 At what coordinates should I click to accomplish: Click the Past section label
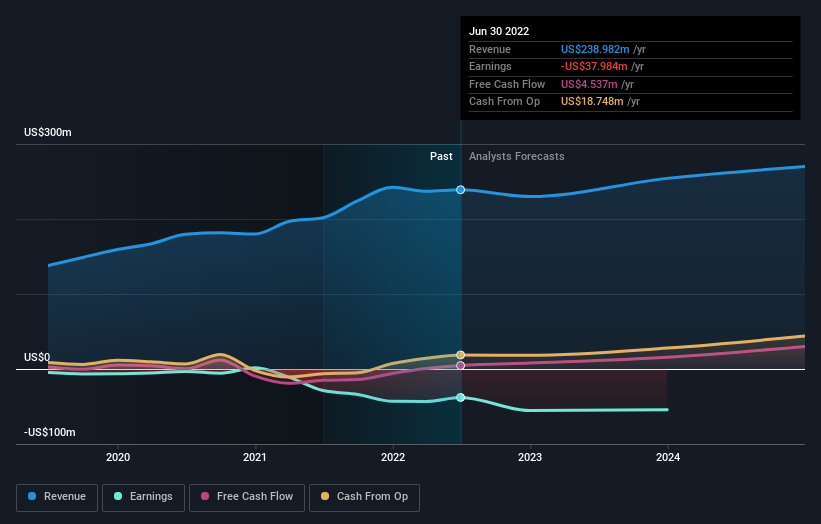point(441,156)
